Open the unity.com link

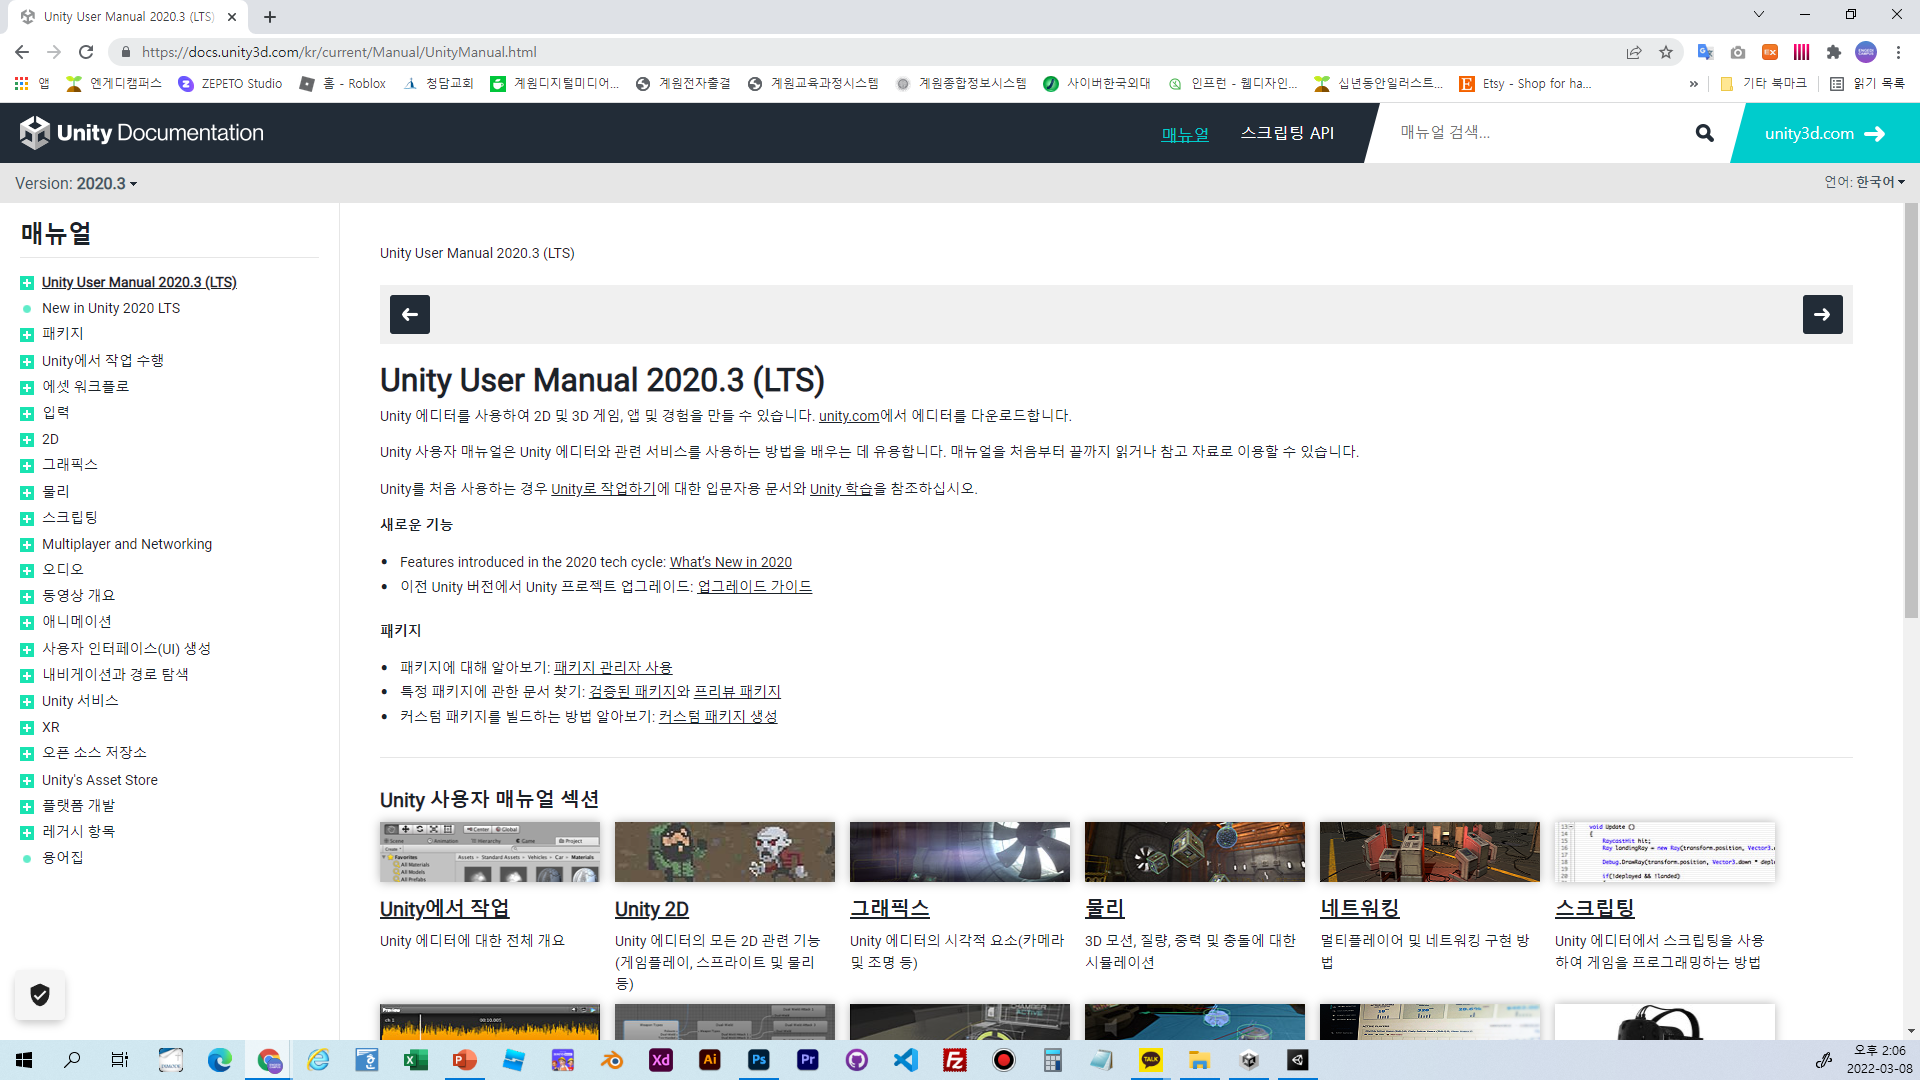[849, 416]
